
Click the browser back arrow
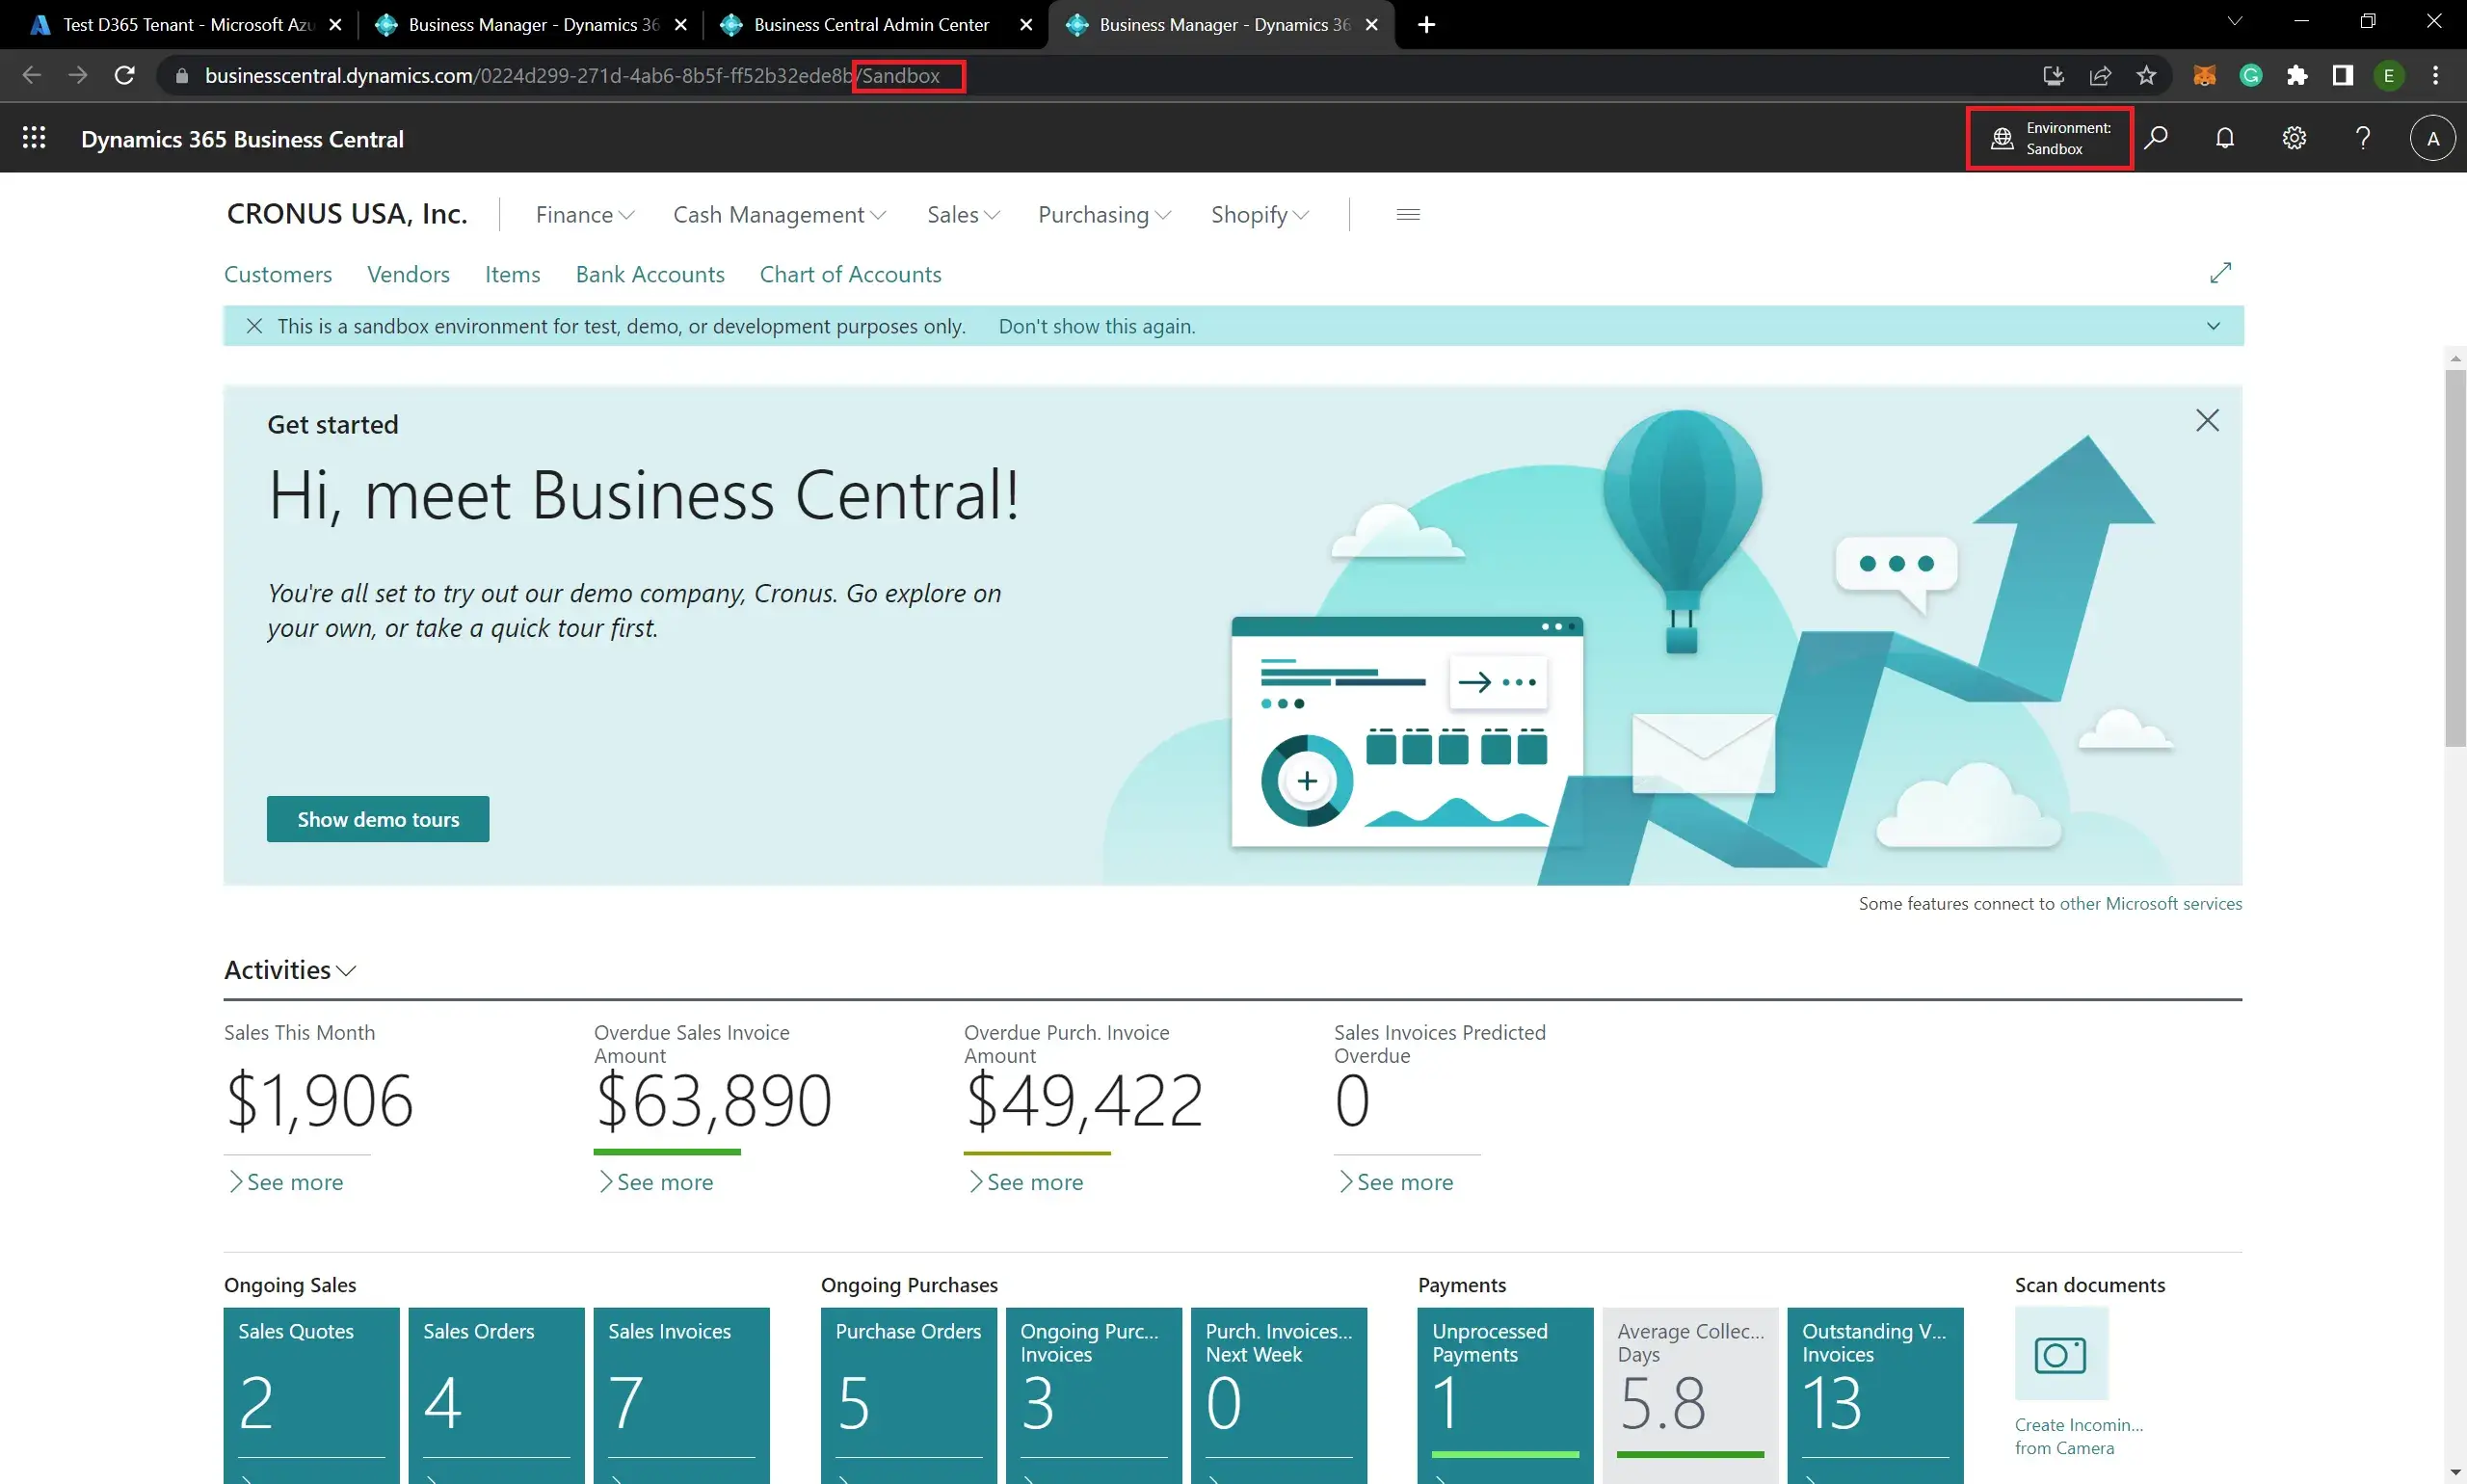[x=32, y=75]
